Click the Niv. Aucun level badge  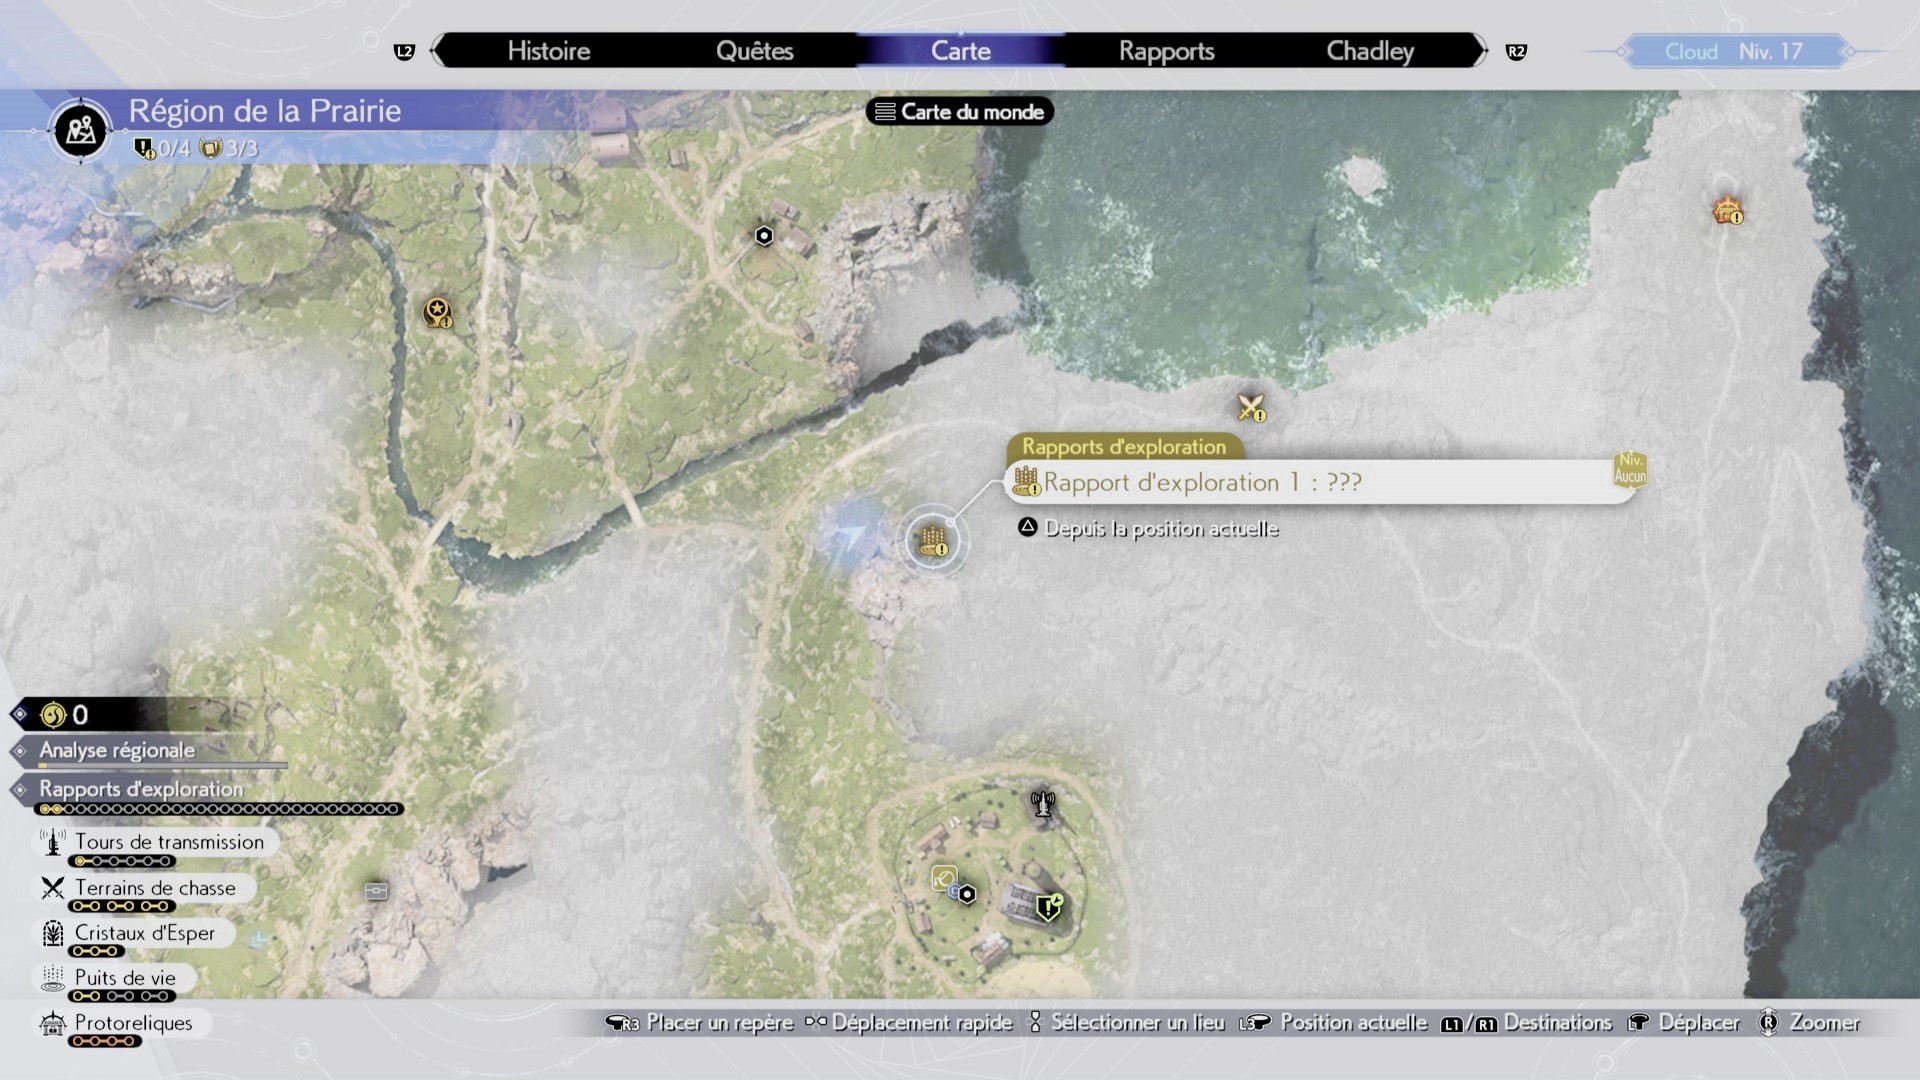(x=1629, y=470)
